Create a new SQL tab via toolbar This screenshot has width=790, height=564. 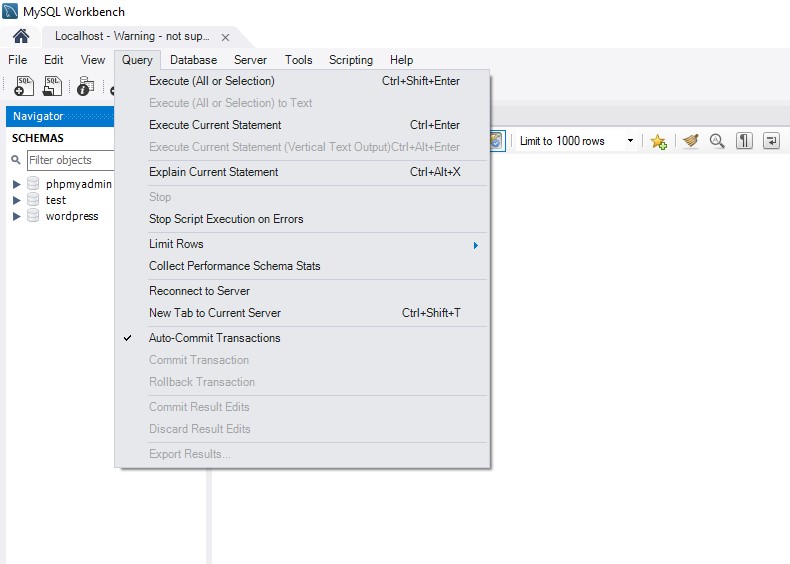(24, 87)
